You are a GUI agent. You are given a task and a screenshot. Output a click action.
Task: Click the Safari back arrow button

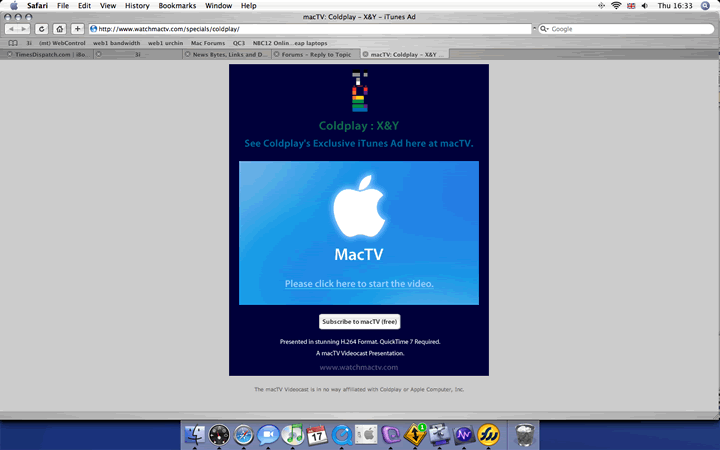(x=11, y=28)
